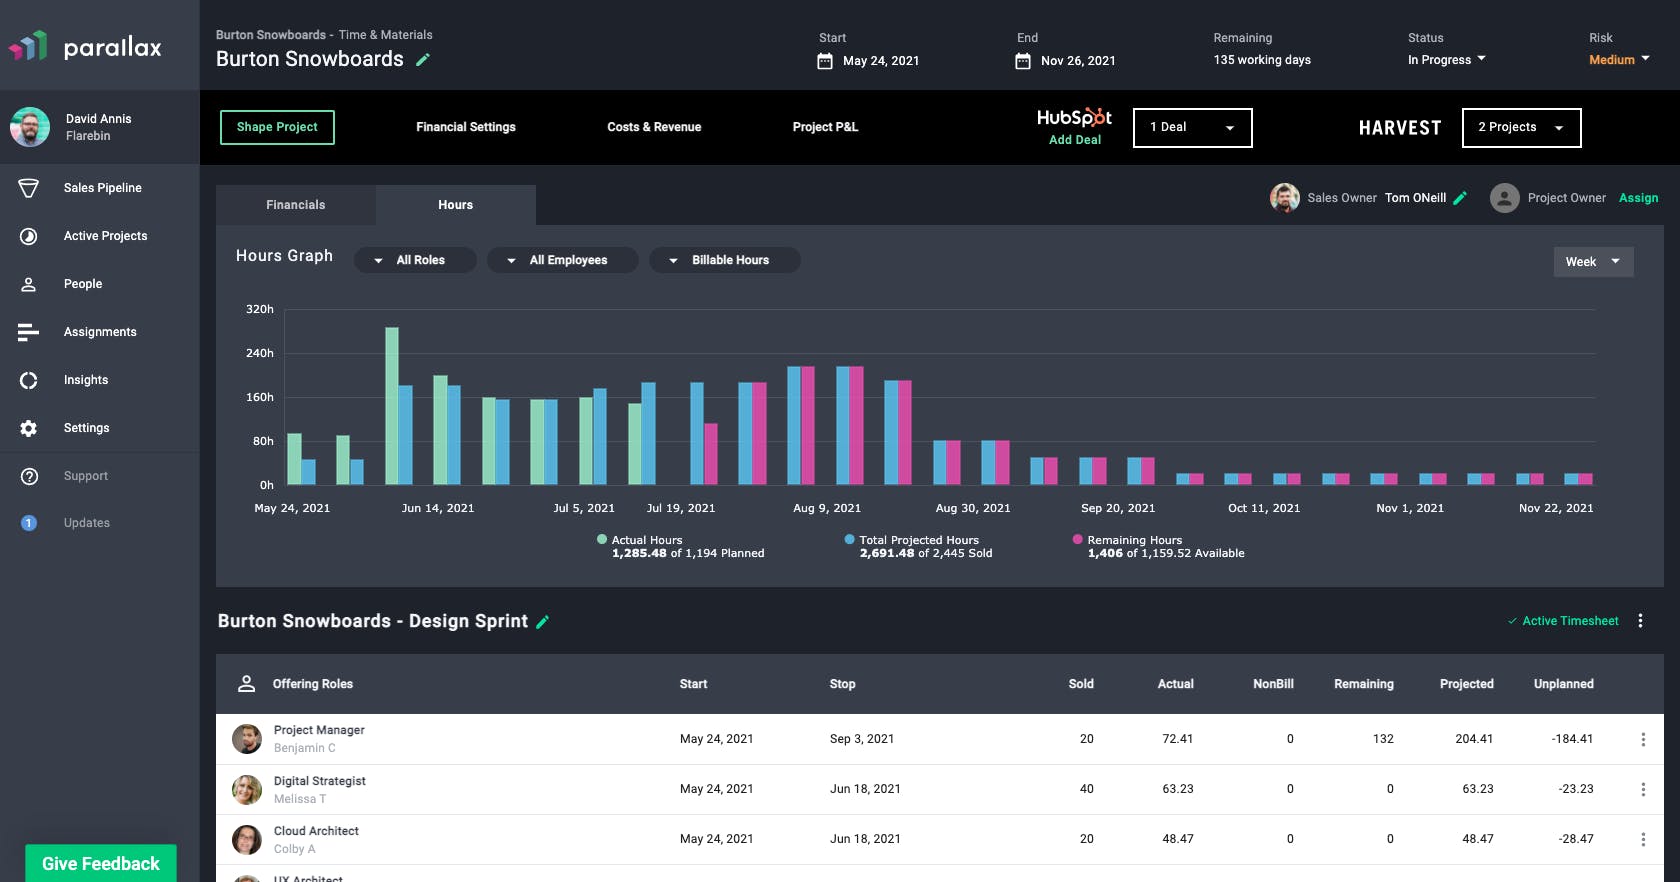Click the Remaining Hours pink legend dot
1680x882 pixels.
coord(1078,540)
